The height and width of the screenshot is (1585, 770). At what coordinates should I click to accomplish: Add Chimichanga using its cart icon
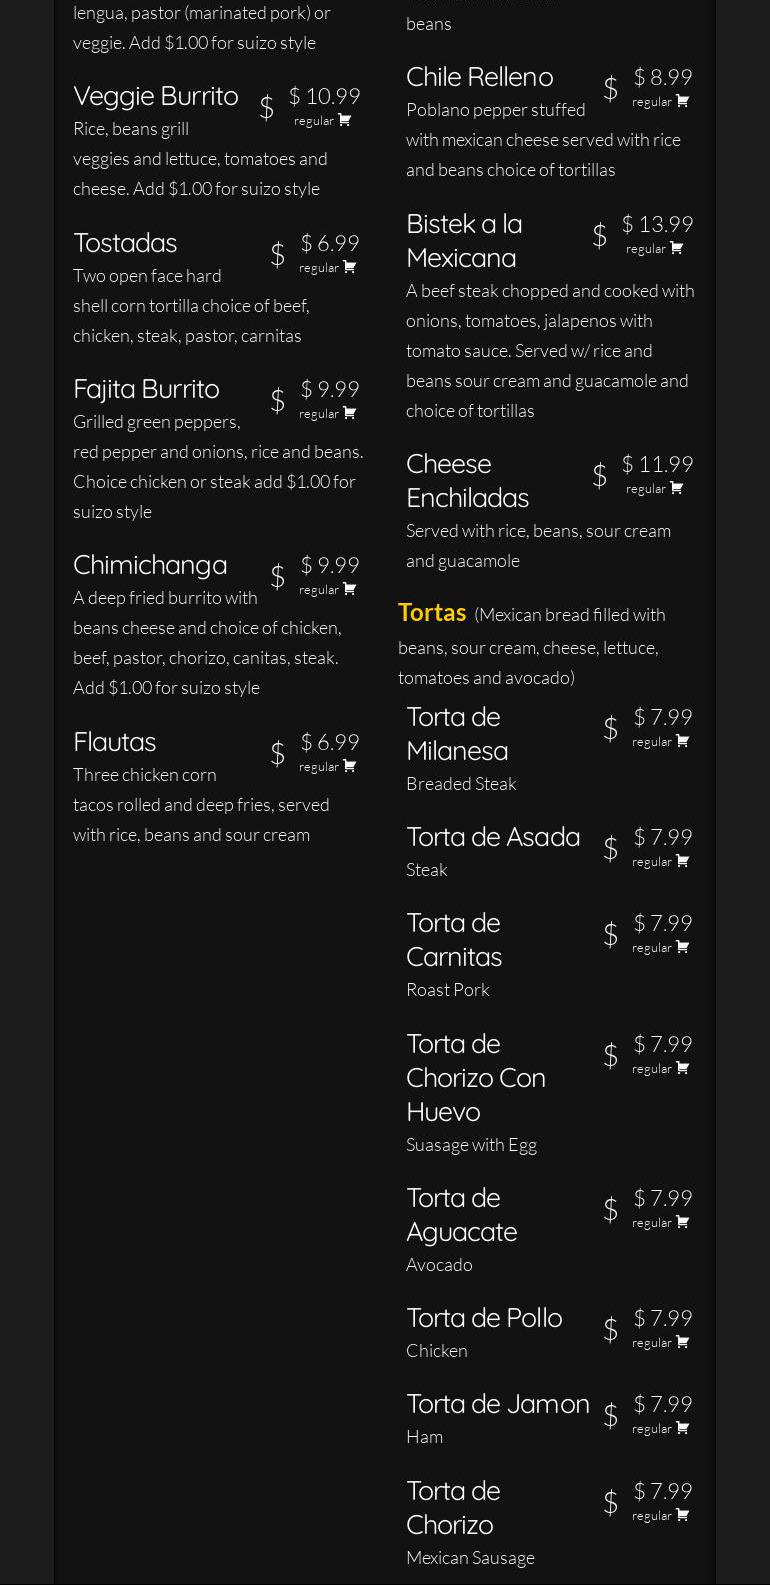350,589
